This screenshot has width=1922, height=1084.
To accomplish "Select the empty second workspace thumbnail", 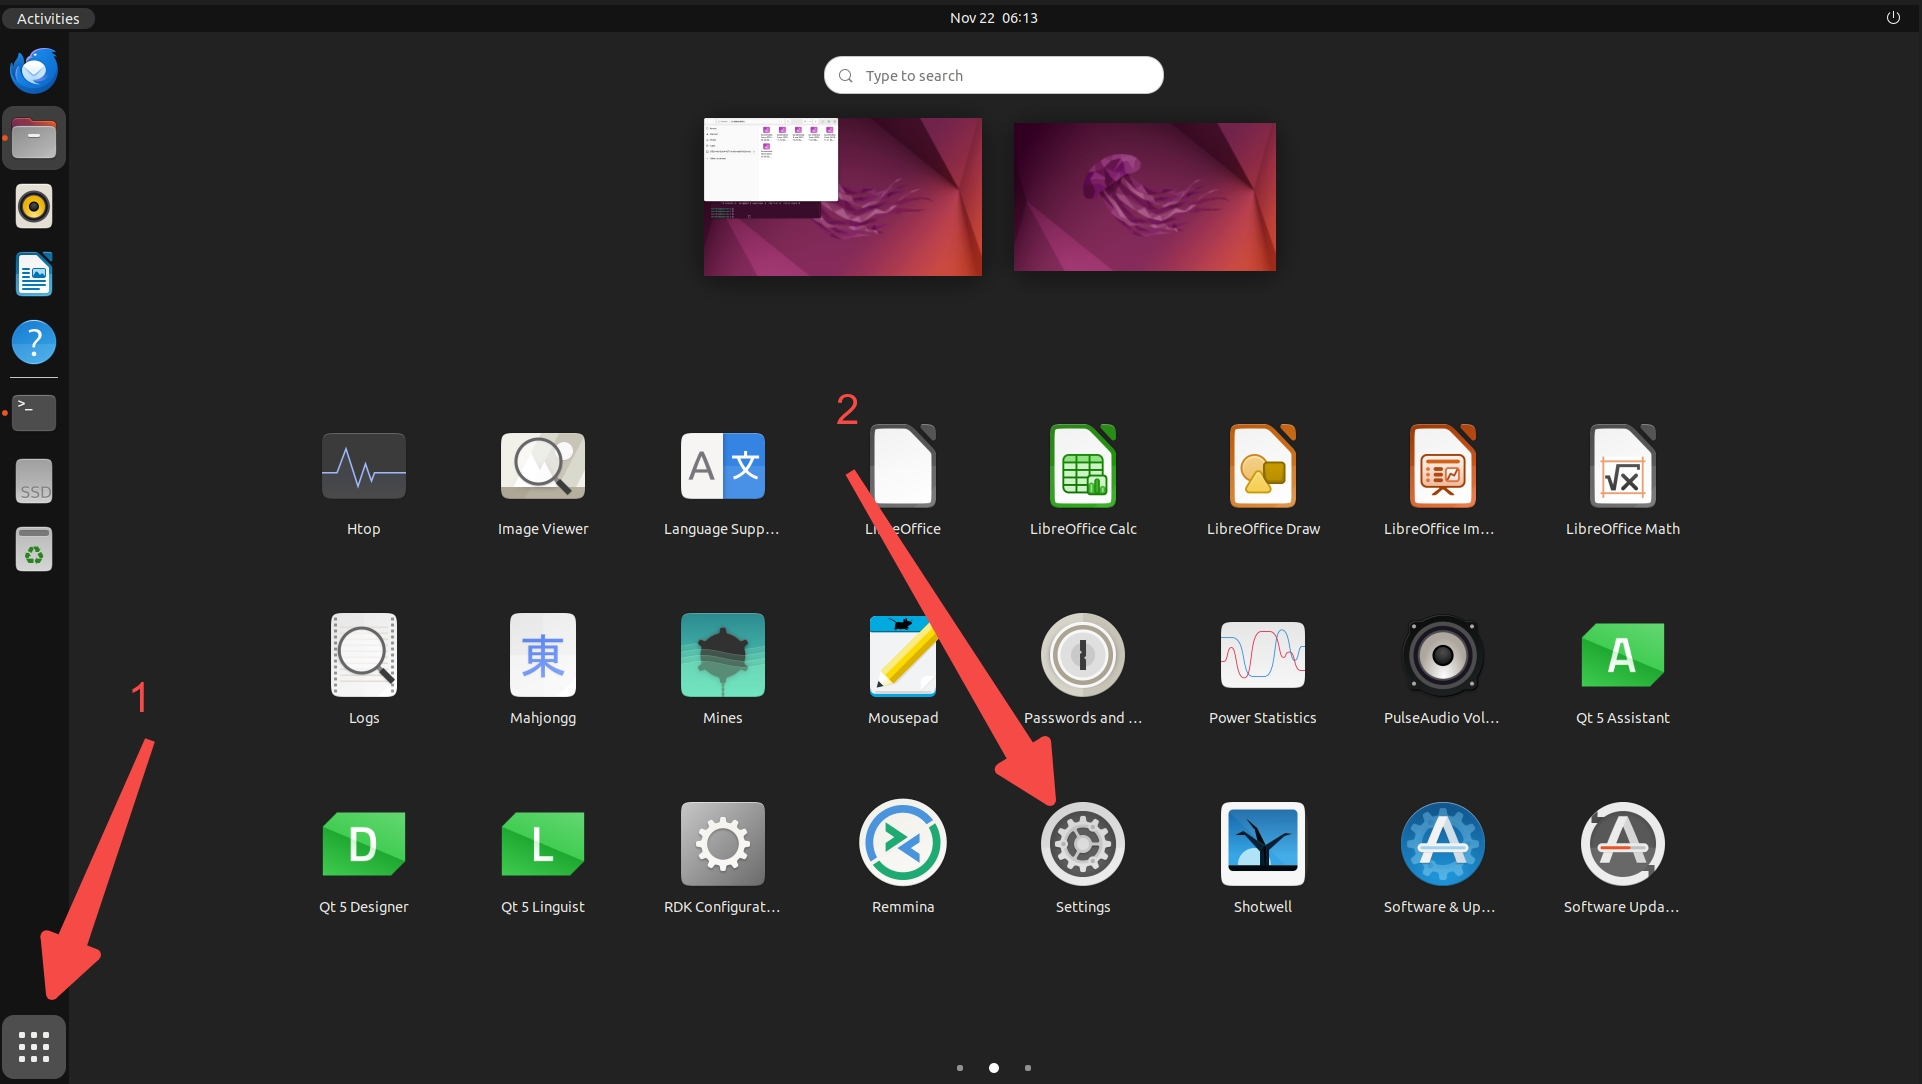I will 1144,197.
